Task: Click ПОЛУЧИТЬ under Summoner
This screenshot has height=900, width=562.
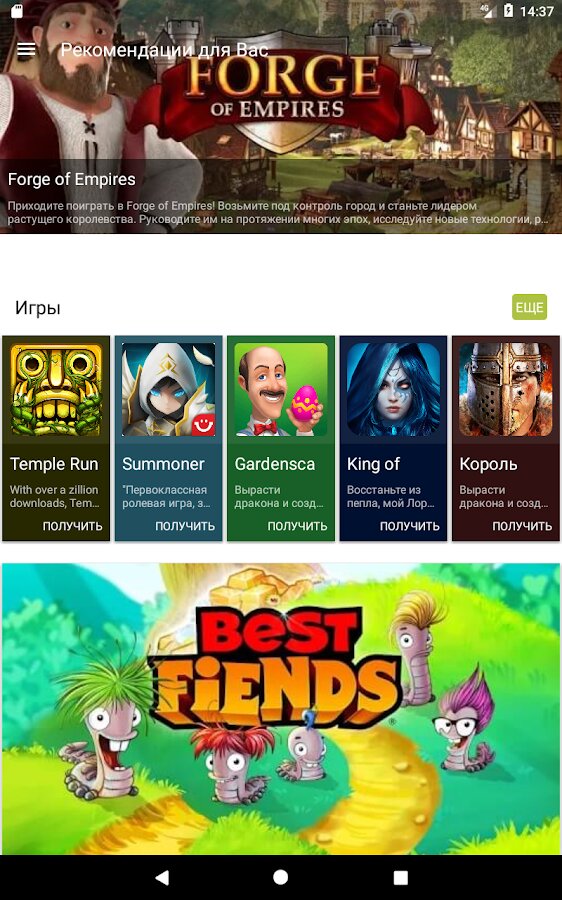Action: 185,526
